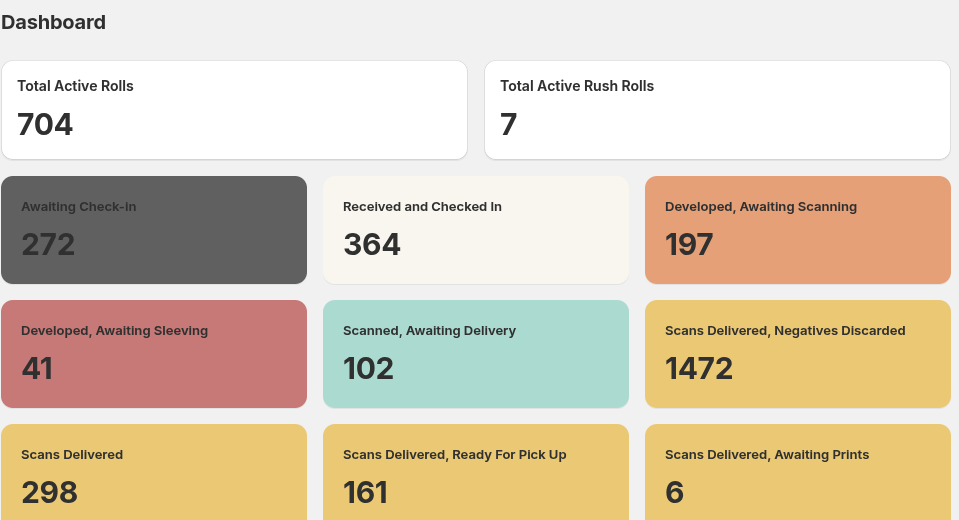Open the Received and Checked In card

[x=476, y=230]
